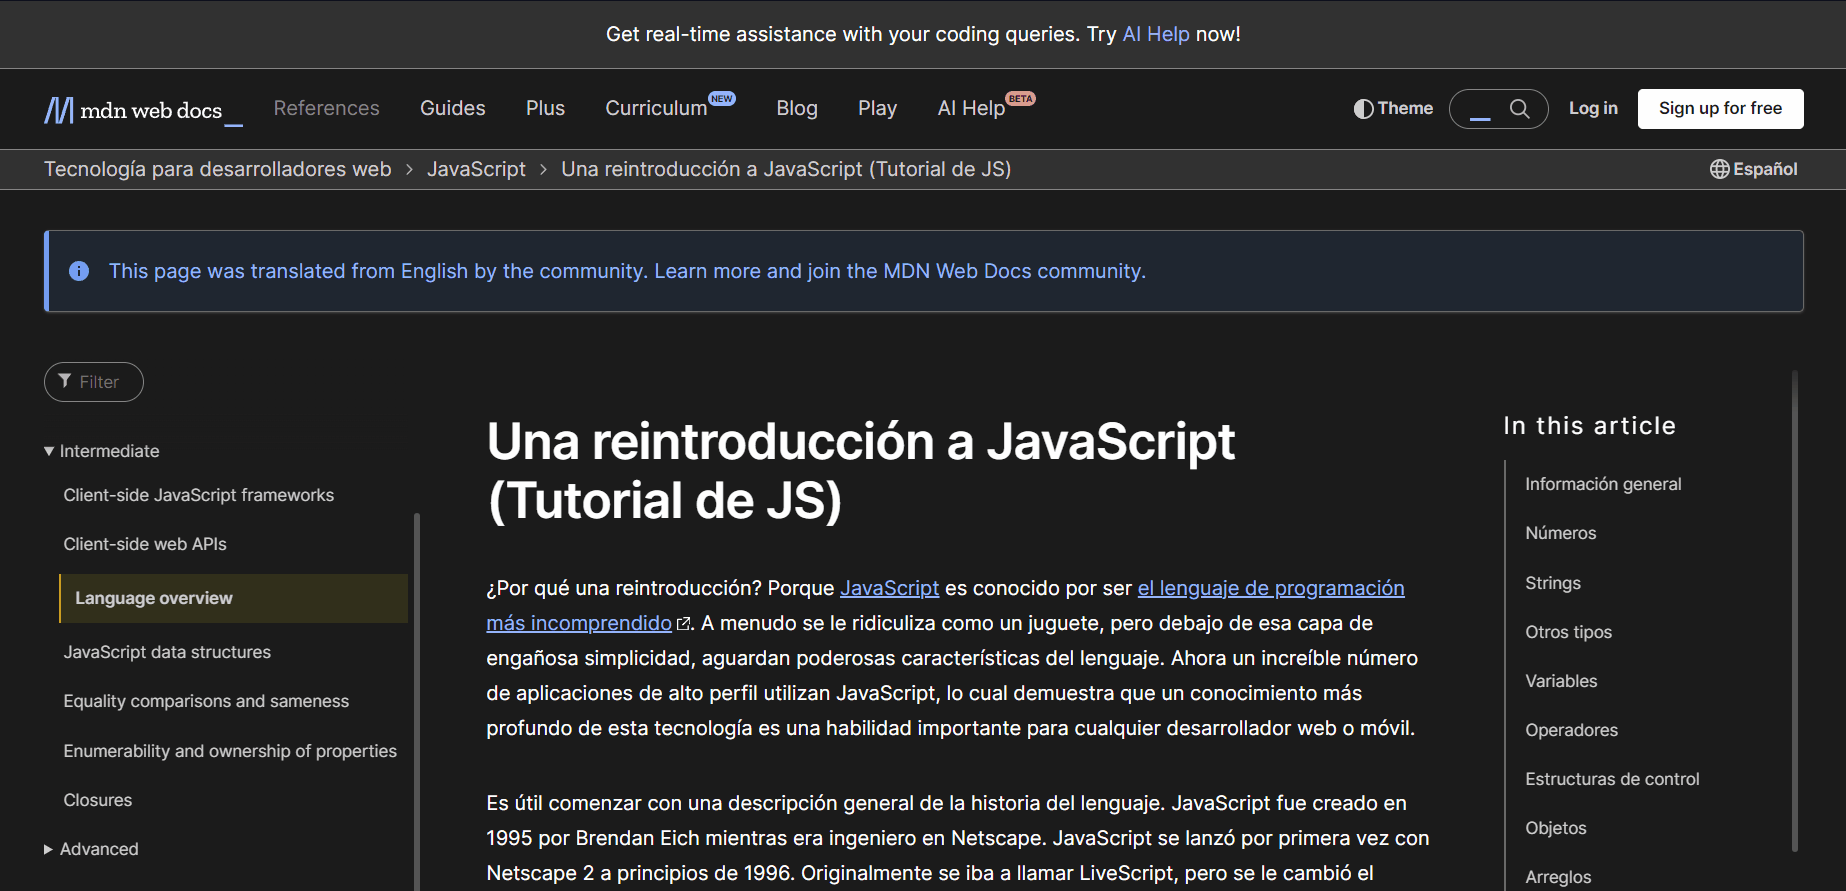Open the AI Help link in top banner
Screen dimensions: 1846x891
coord(1155,34)
